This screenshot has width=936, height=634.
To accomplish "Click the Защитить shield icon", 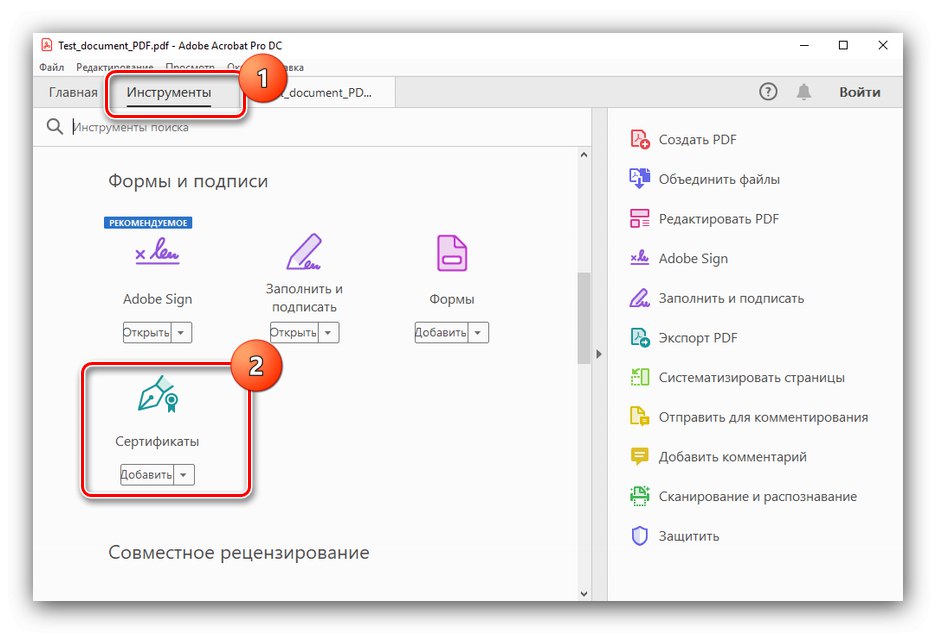I will tap(639, 536).
